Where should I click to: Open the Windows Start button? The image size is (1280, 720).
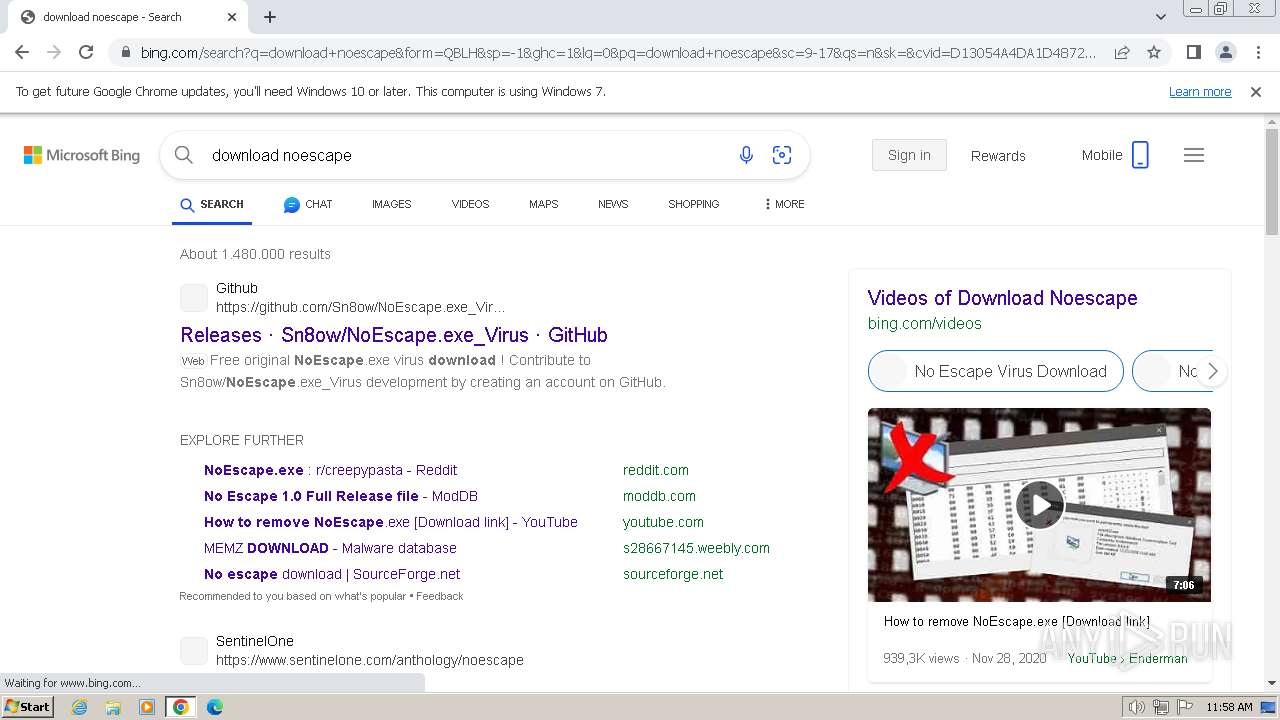(28, 707)
